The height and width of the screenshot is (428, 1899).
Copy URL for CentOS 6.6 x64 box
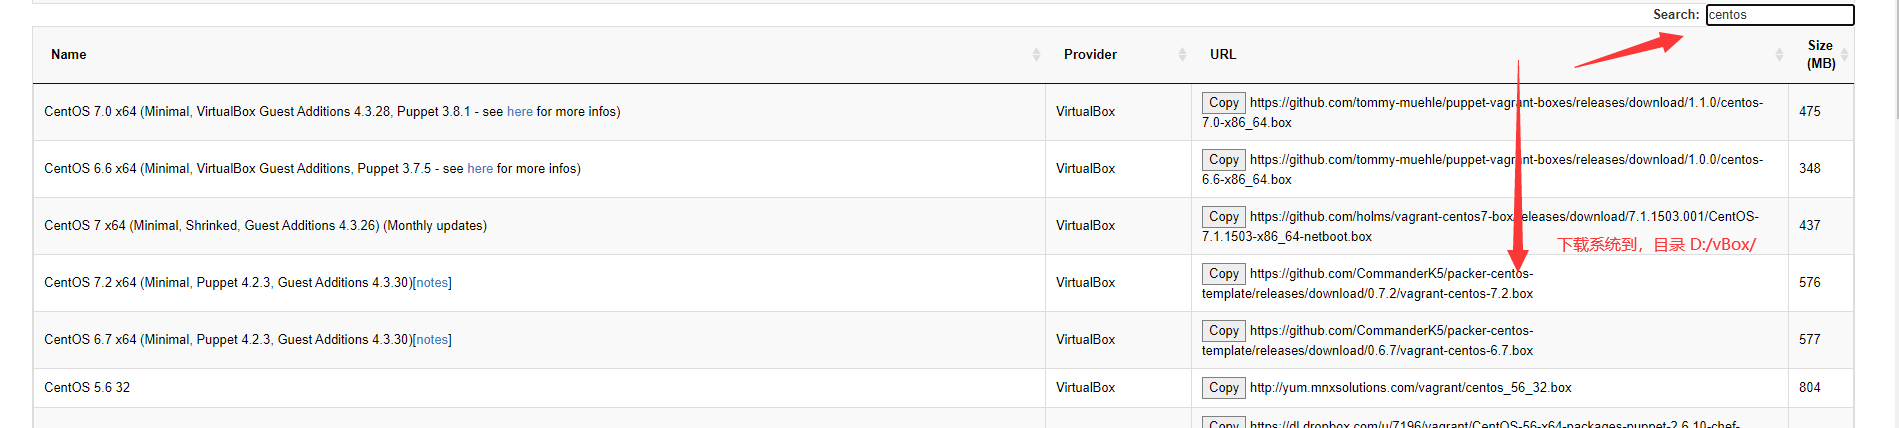[x=1224, y=160]
